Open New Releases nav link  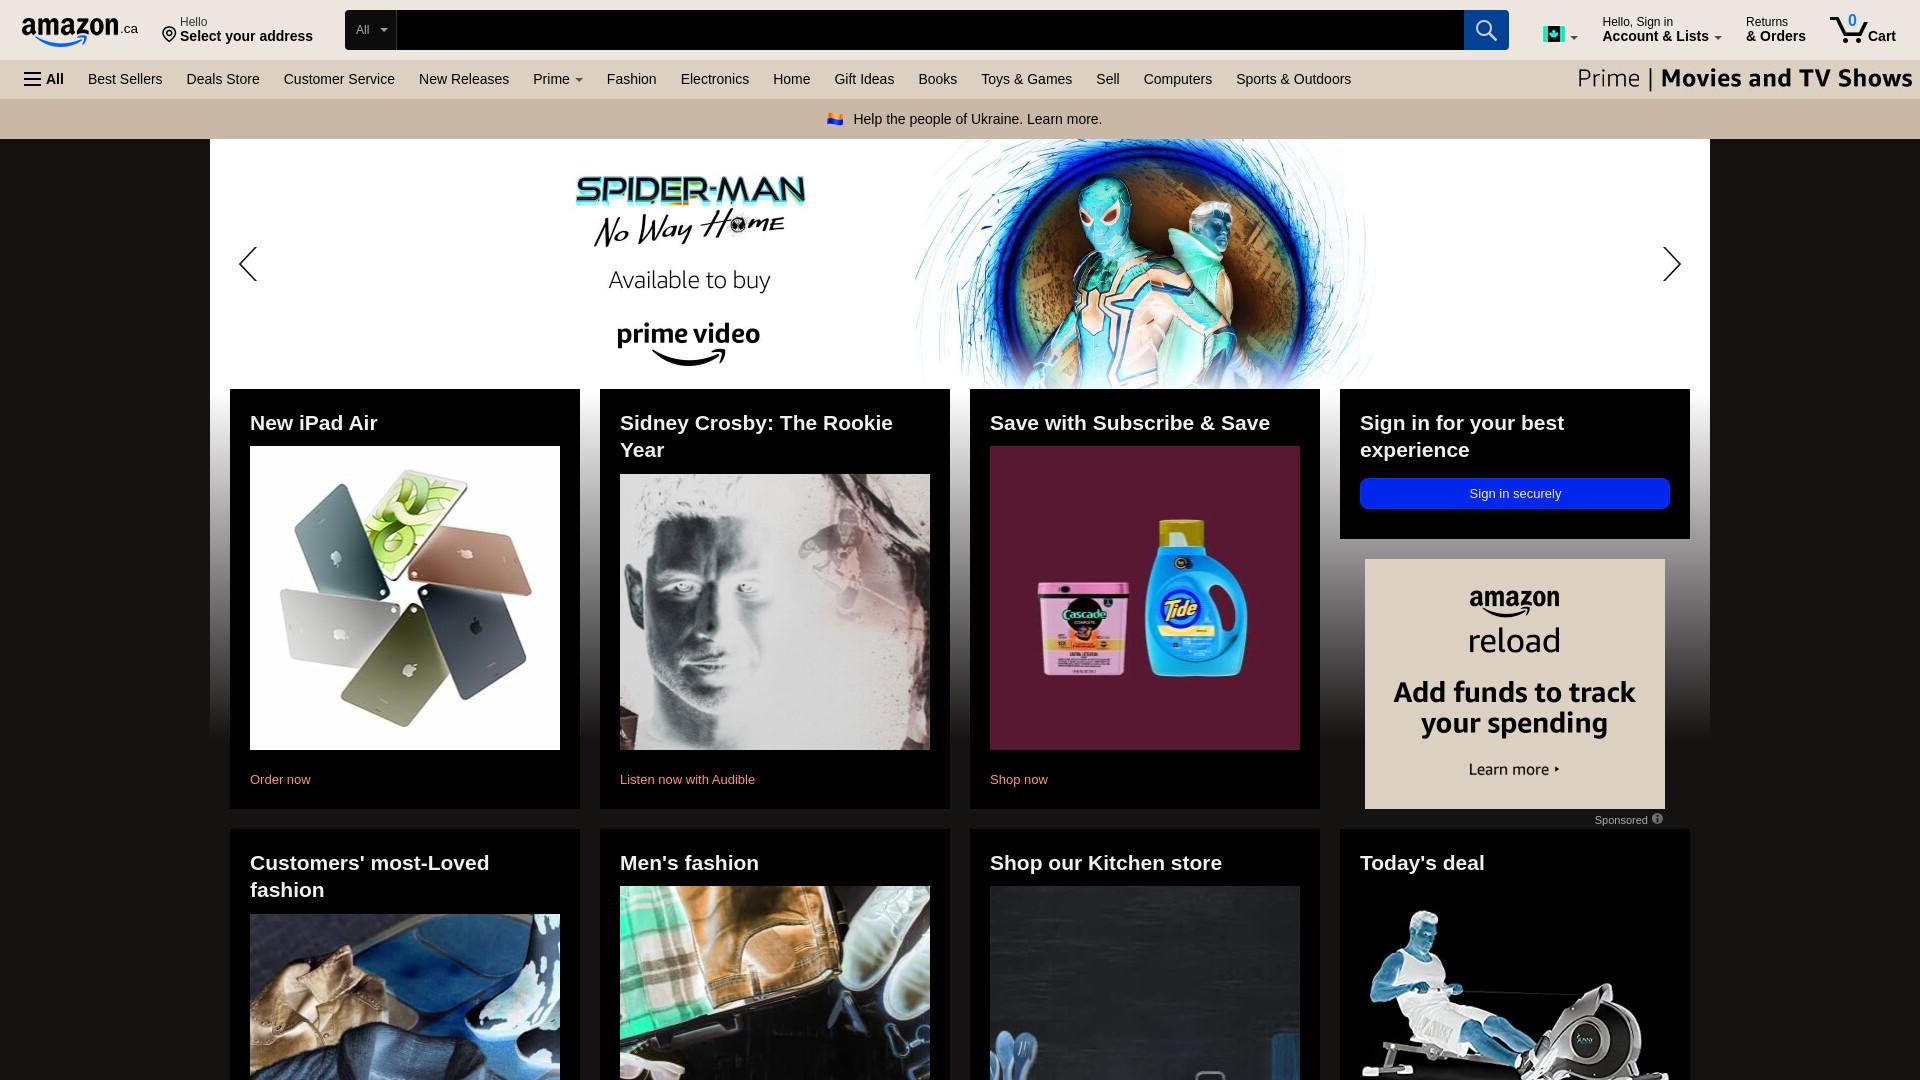point(464,79)
